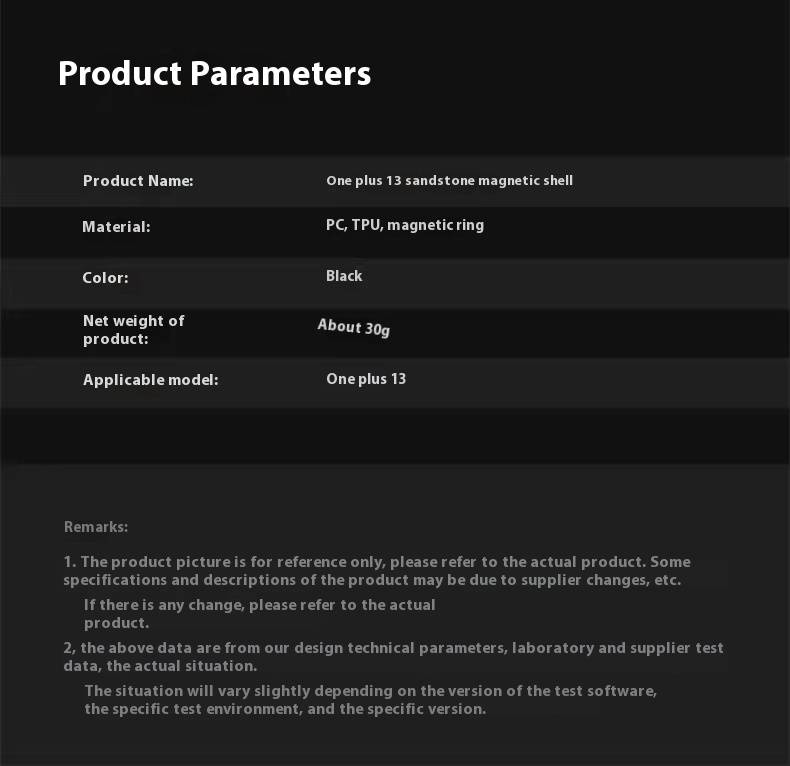Viewport: 790px width, 766px height.
Task: Click the Remarks heading
Action: pos(96,527)
